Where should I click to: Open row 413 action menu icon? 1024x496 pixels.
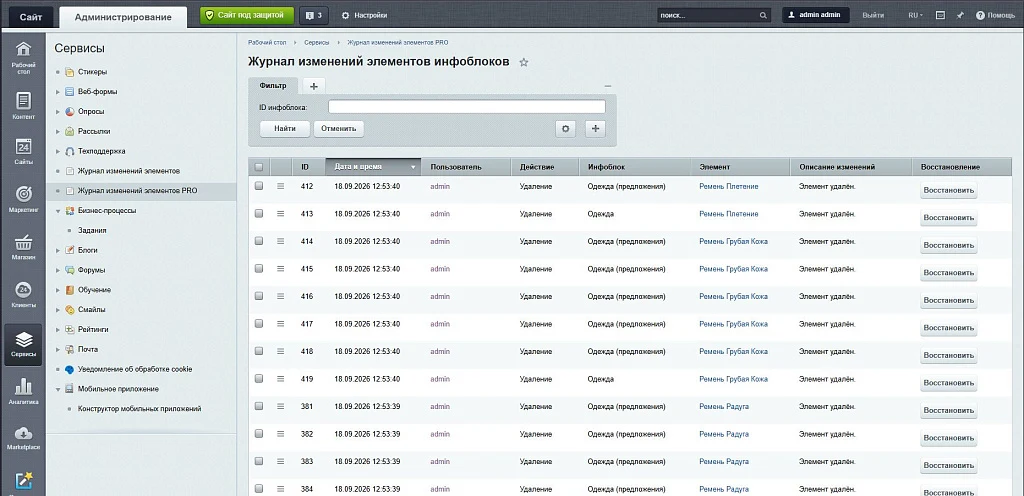click(281, 213)
